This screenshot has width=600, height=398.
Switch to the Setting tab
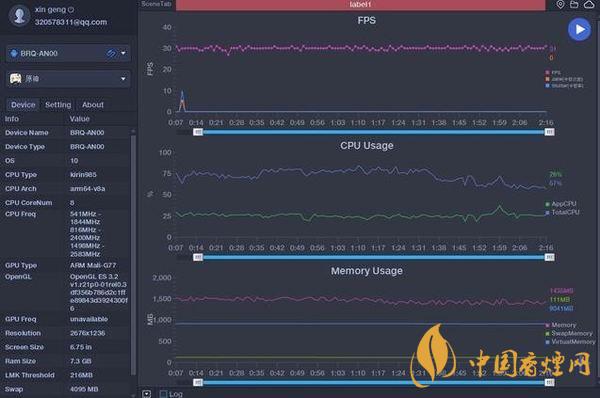pyautogui.click(x=58, y=105)
